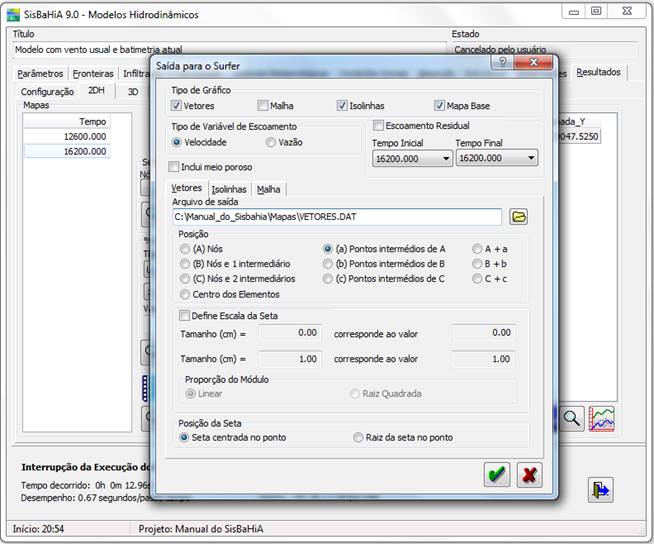This screenshot has width=654, height=544.
Task: Click second Tamanho (cm) field 1.00
Action: click(290, 359)
